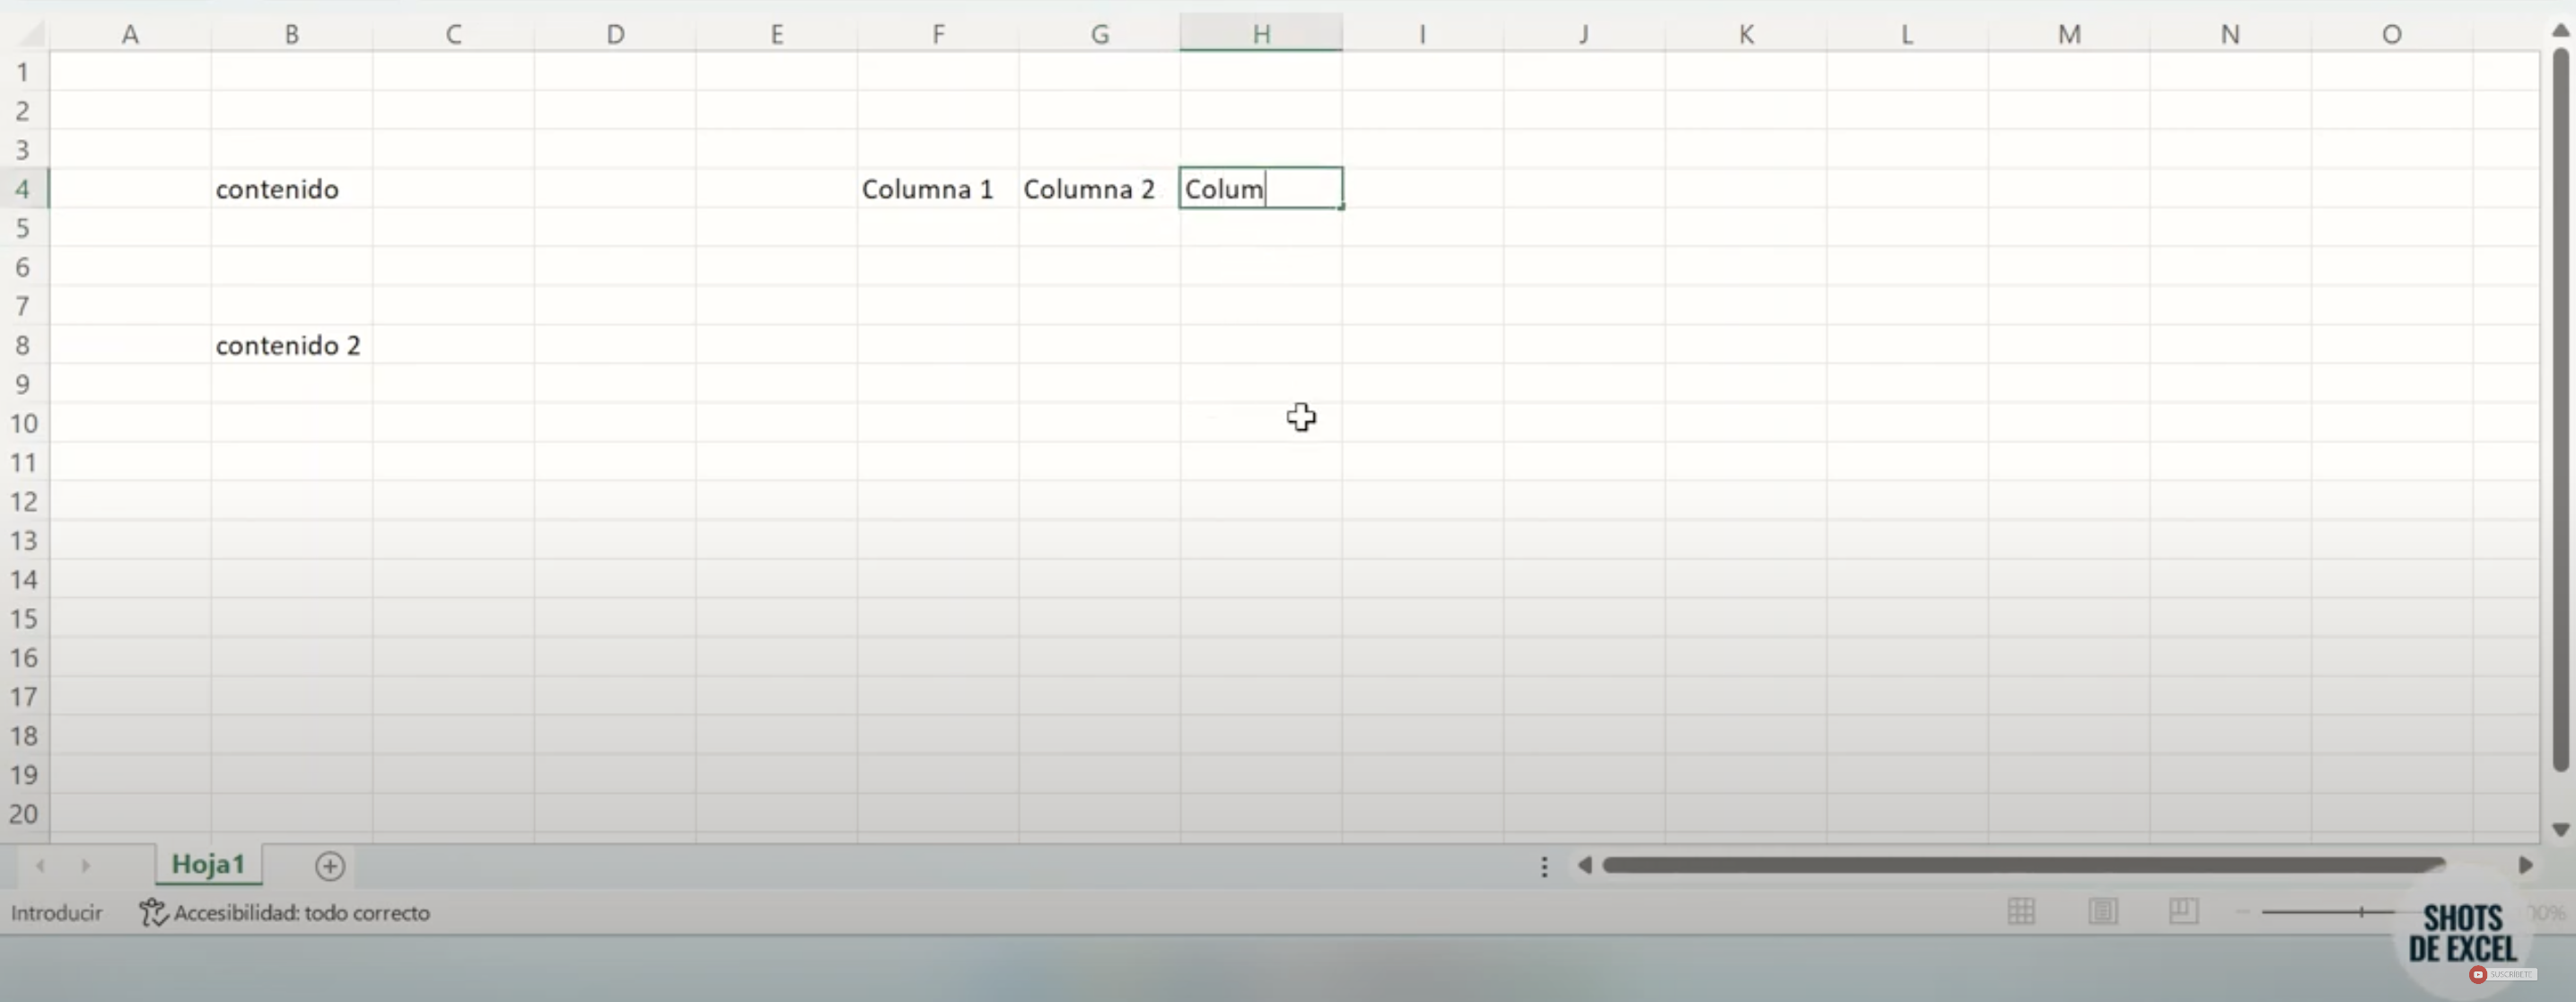Add a new sheet with the plus button

[329, 866]
